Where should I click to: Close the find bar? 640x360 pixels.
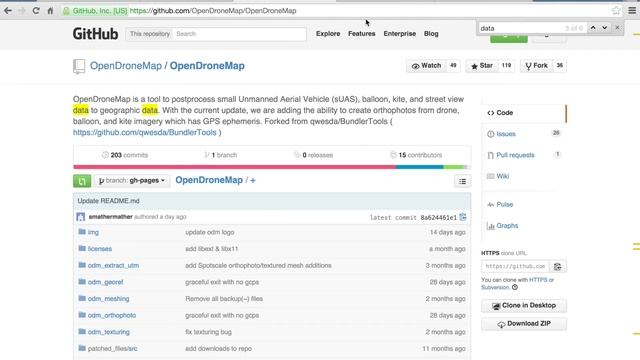pos(617,28)
